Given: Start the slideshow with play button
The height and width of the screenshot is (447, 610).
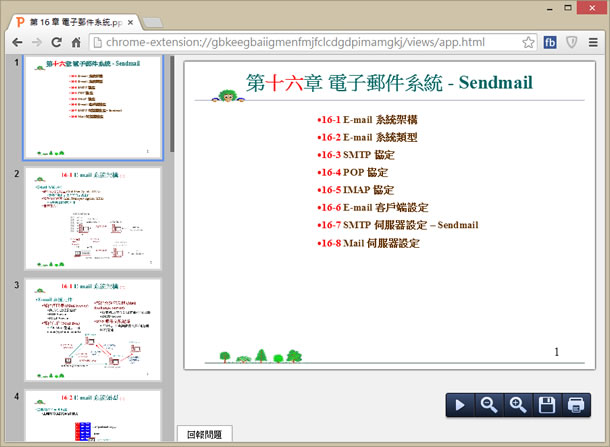Looking at the screenshot, I should (x=460, y=405).
